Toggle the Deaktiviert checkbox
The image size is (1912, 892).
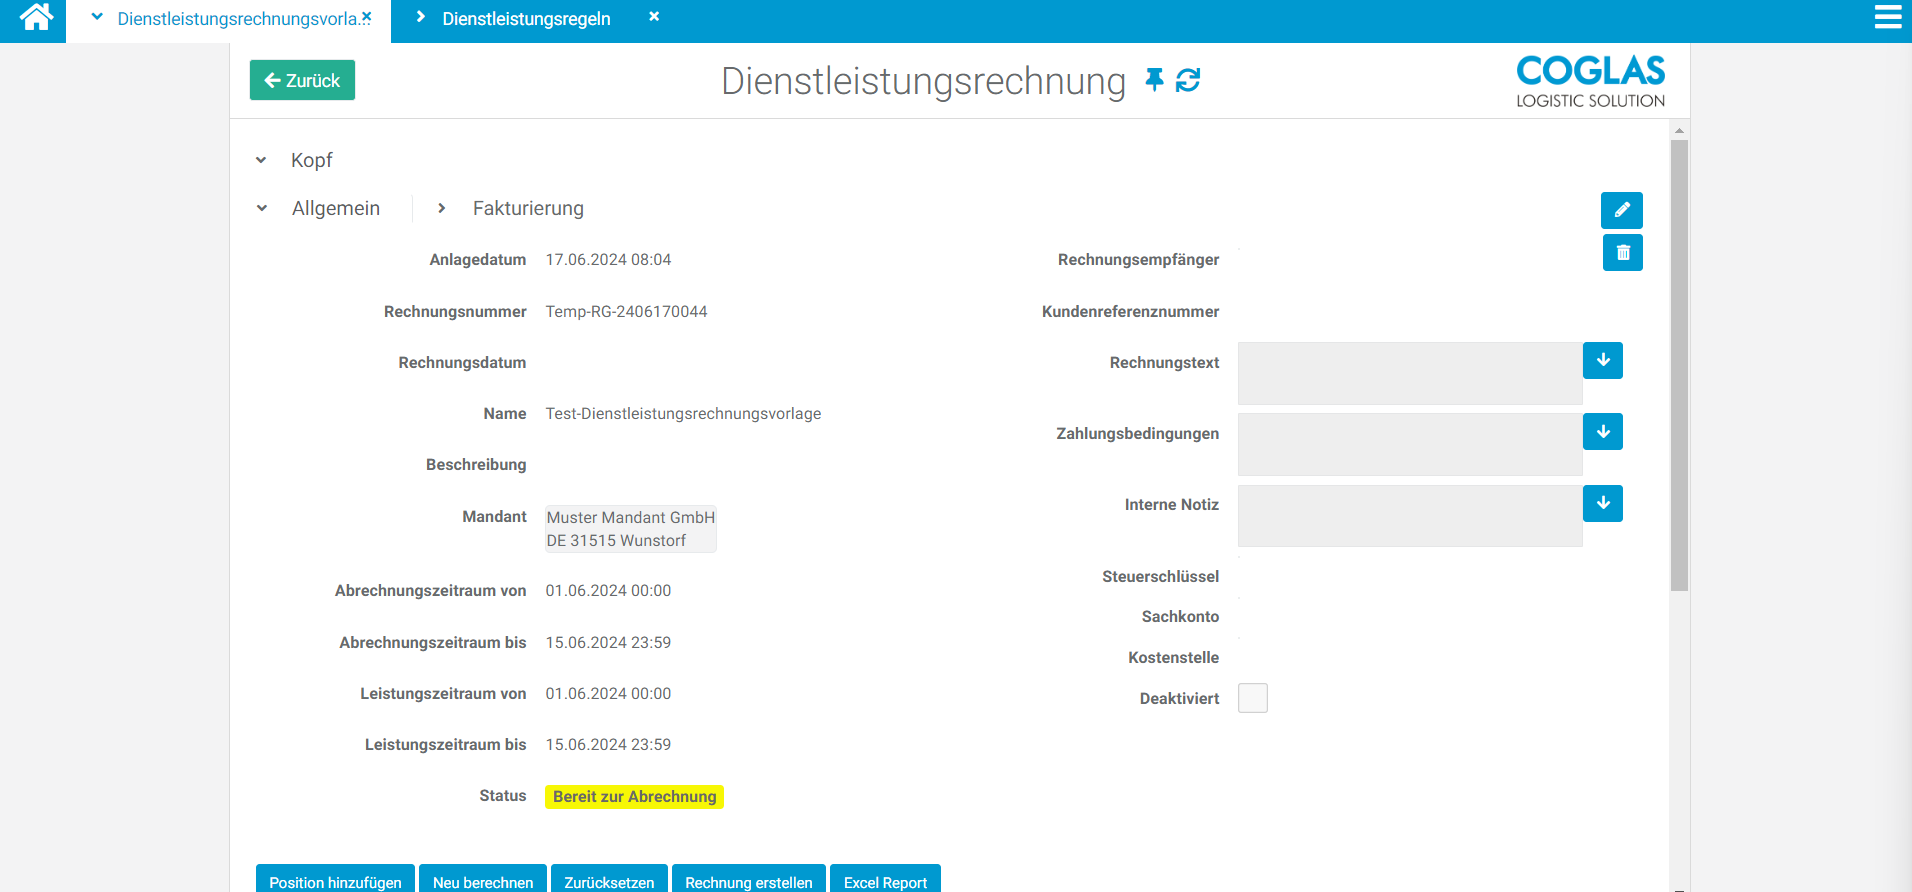1252,698
